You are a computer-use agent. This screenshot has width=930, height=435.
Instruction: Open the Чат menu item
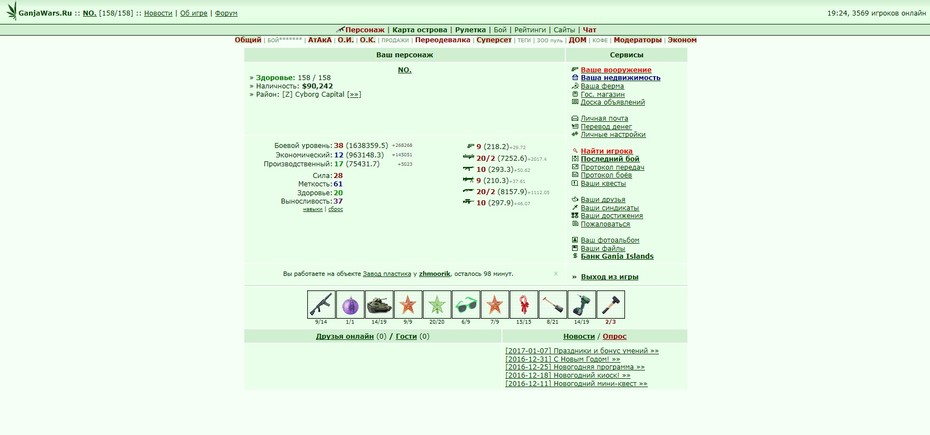click(x=590, y=30)
